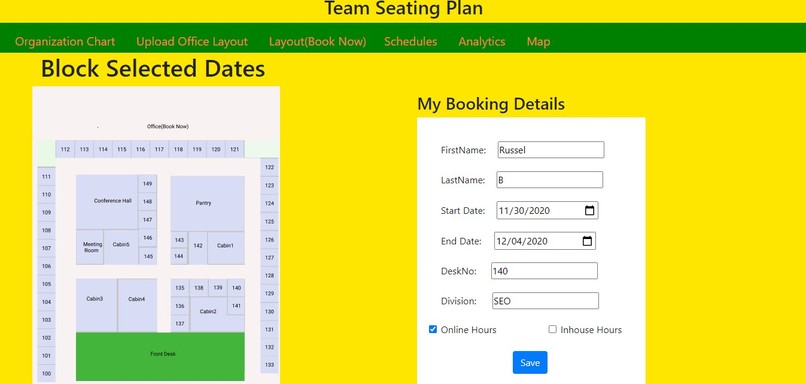806x384 pixels.
Task: Open the Map menu item
Action: [538, 42]
